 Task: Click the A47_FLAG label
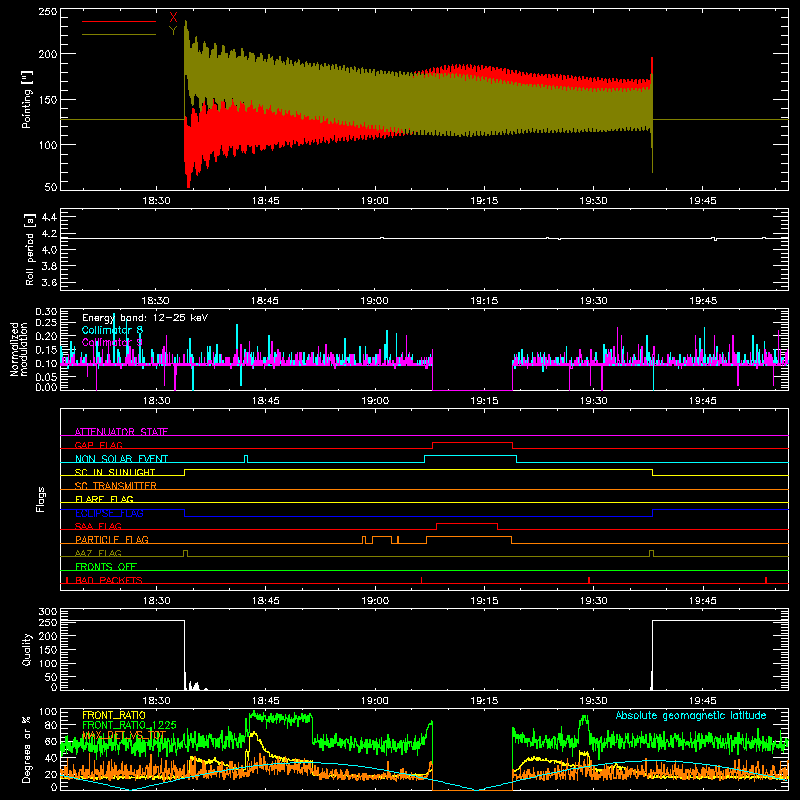tap(98, 553)
